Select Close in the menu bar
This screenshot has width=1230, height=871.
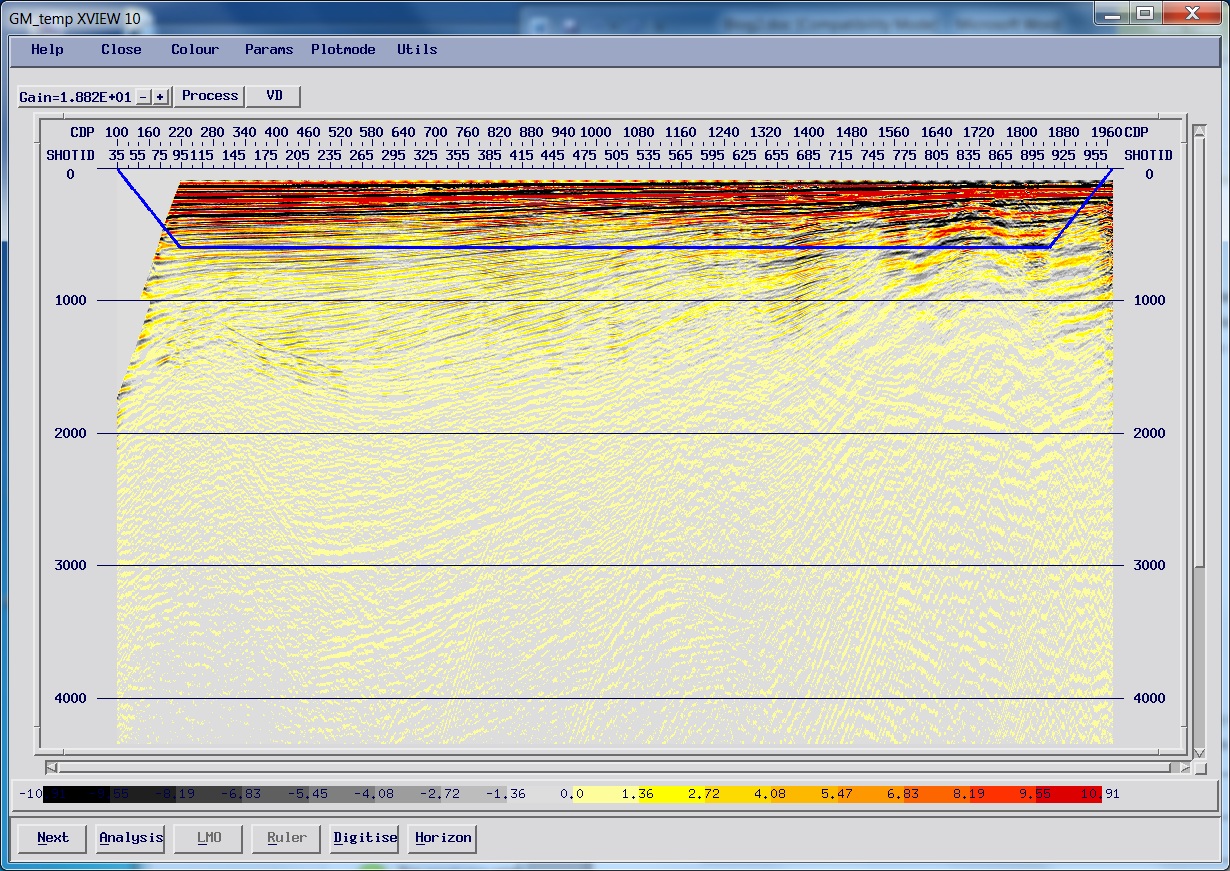point(121,49)
